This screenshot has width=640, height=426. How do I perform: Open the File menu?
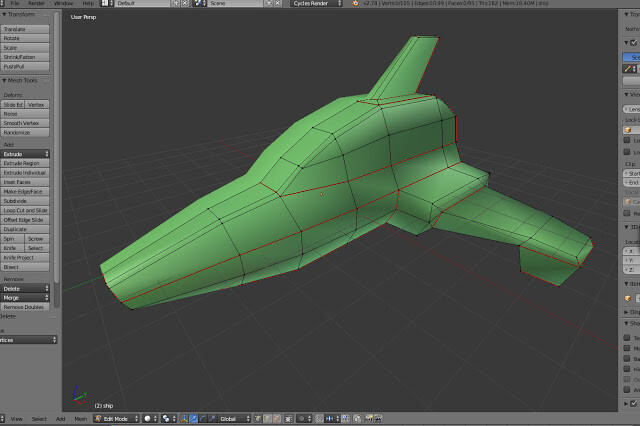pos(15,3)
